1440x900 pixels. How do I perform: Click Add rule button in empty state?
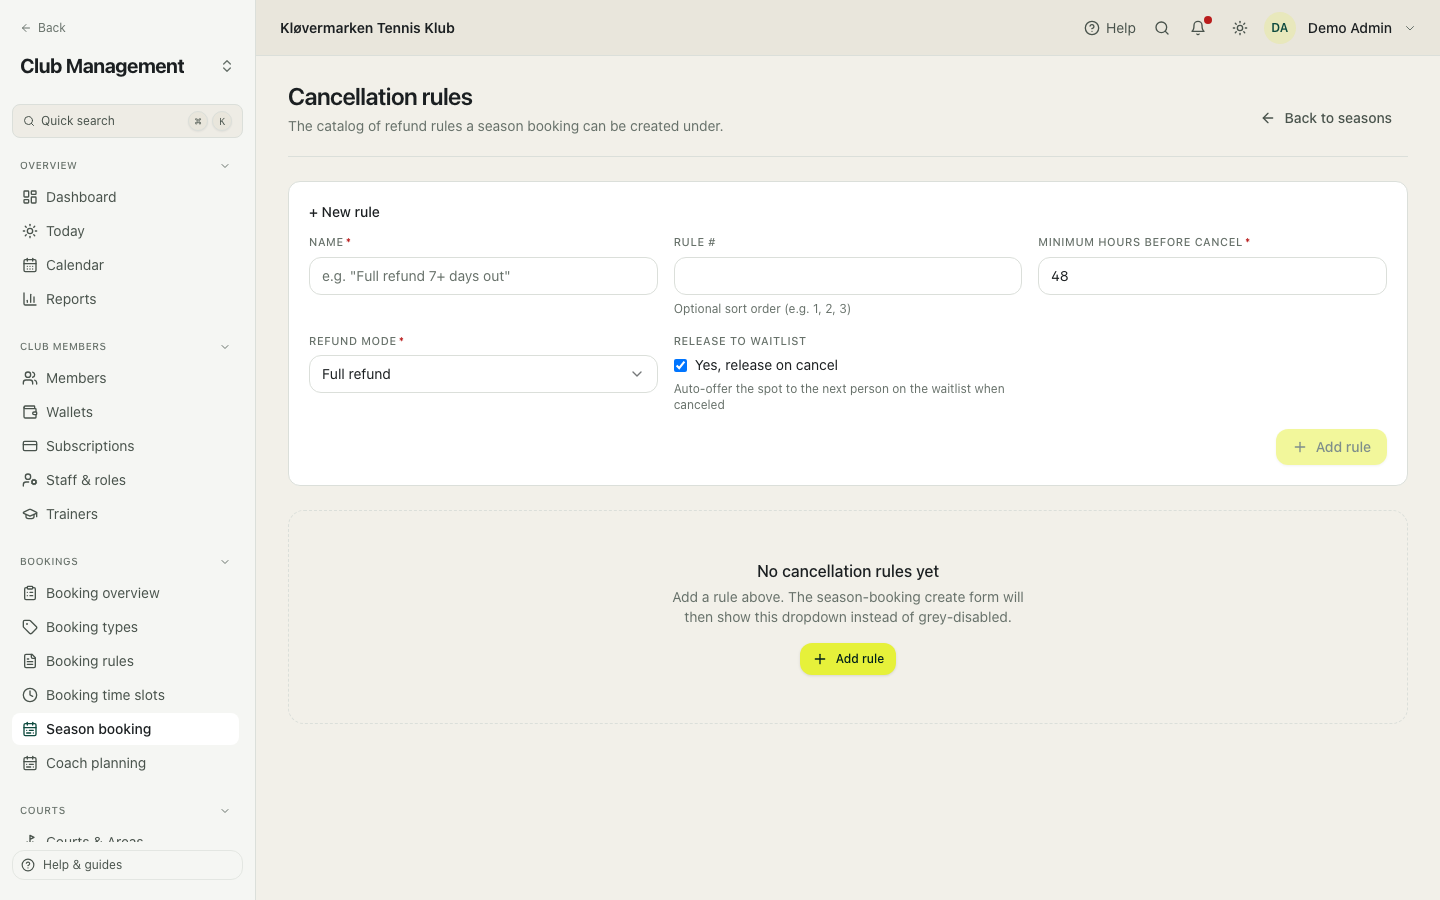(x=848, y=659)
